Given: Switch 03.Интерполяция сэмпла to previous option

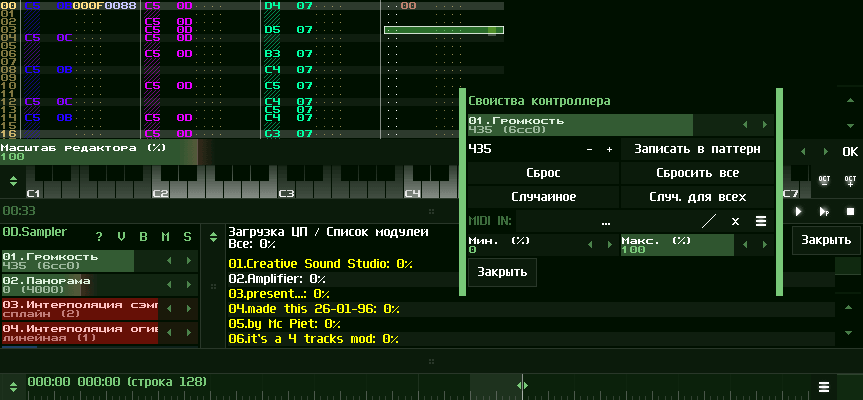Looking at the screenshot, I should [x=169, y=309].
